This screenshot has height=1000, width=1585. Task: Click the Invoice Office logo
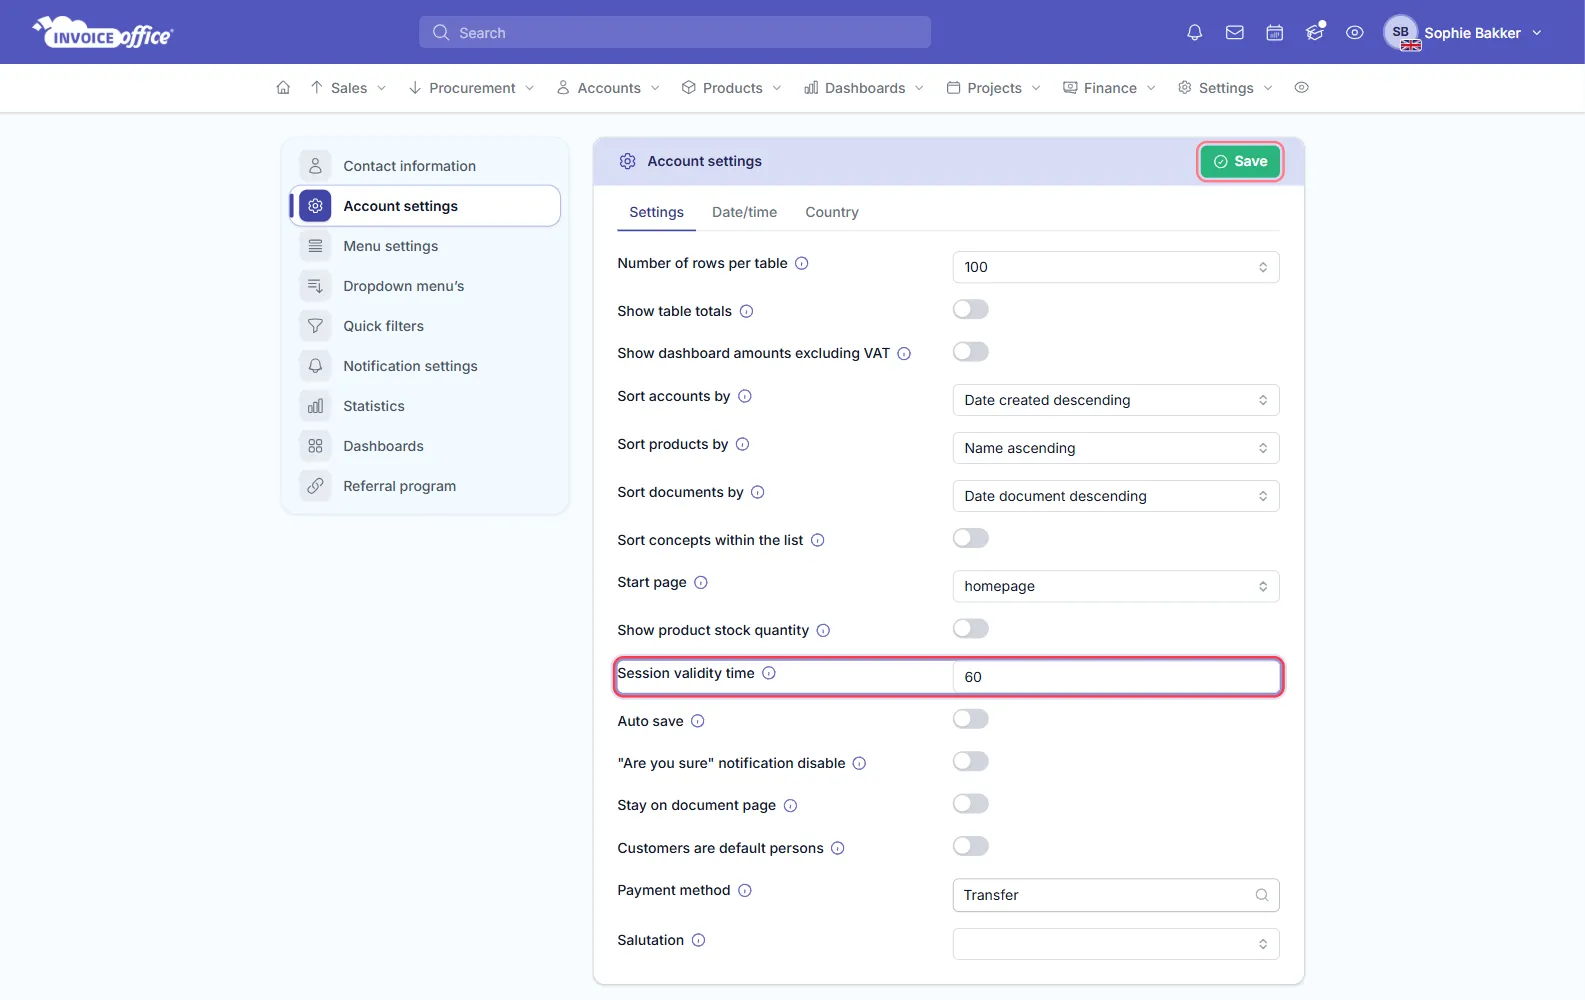pyautogui.click(x=103, y=33)
